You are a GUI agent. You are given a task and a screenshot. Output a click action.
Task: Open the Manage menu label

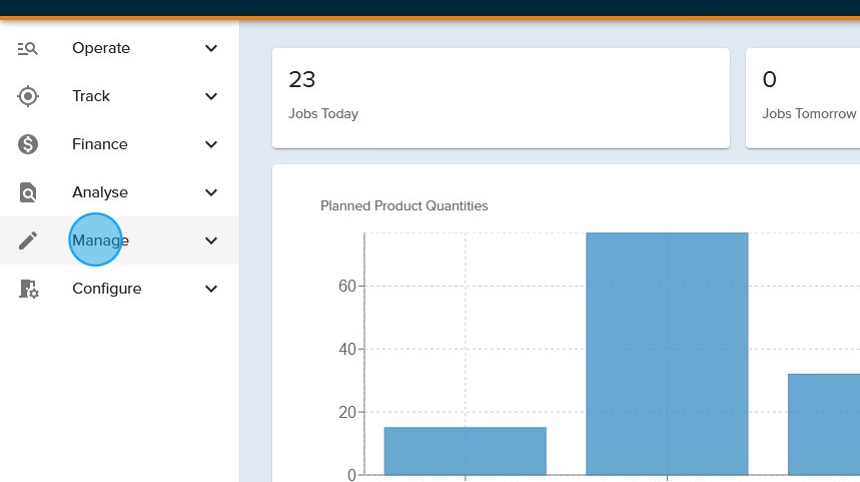tap(100, 240)
